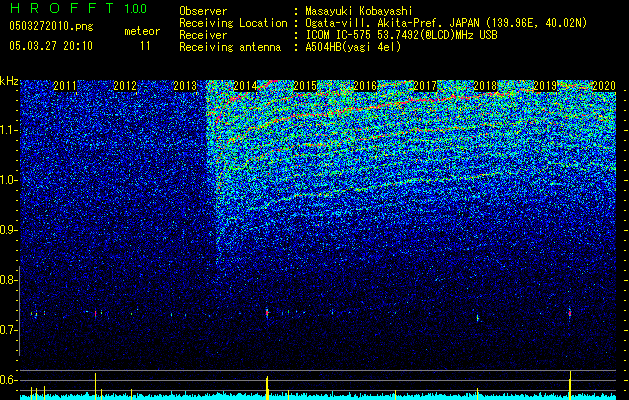
Task: Click the Receiving Location label
Action: [233, 23]
